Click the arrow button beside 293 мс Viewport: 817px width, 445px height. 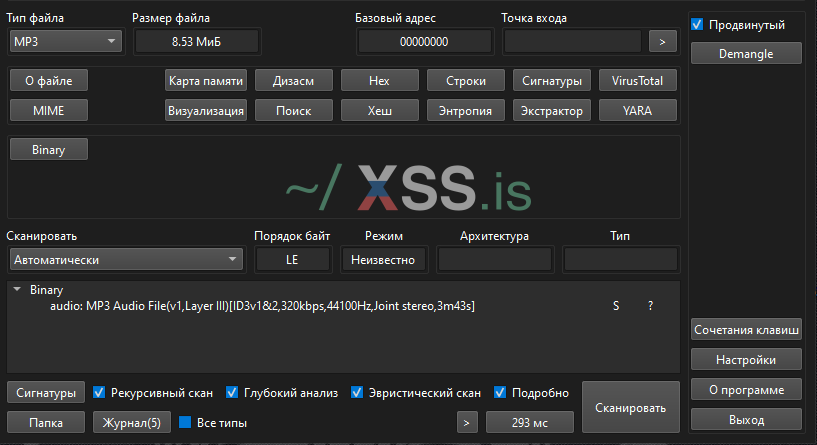467,423
